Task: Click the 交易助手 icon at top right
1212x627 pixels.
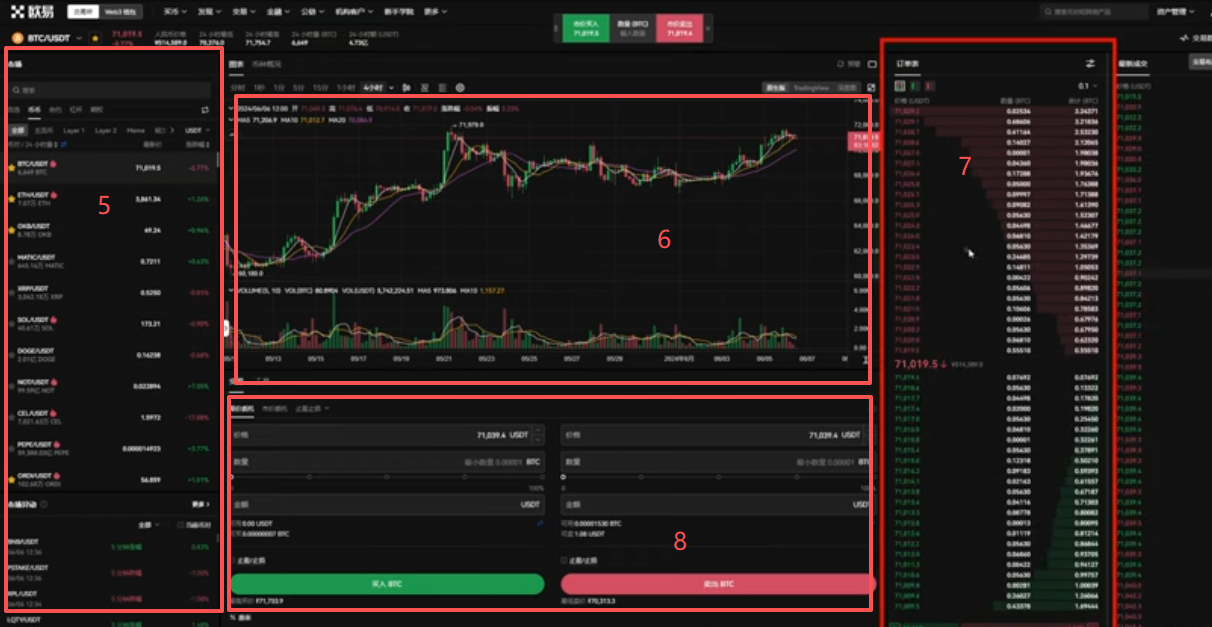Action: (1184, 38)
